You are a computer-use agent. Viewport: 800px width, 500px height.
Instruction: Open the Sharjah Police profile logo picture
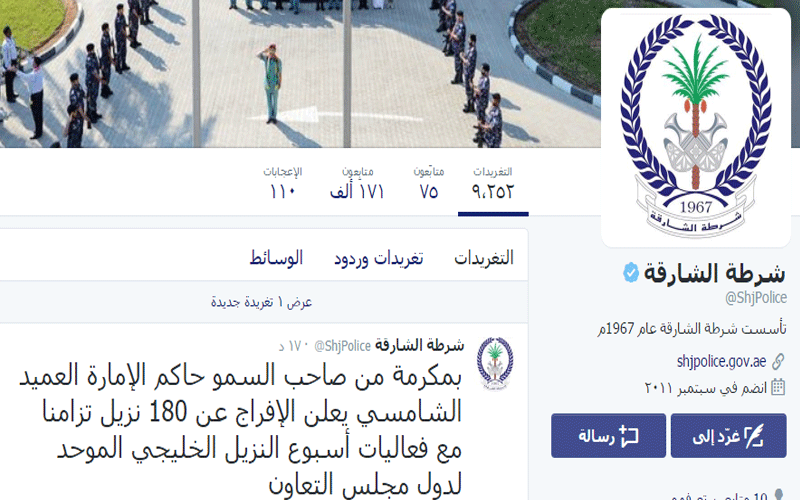click(x=696, y=128)
